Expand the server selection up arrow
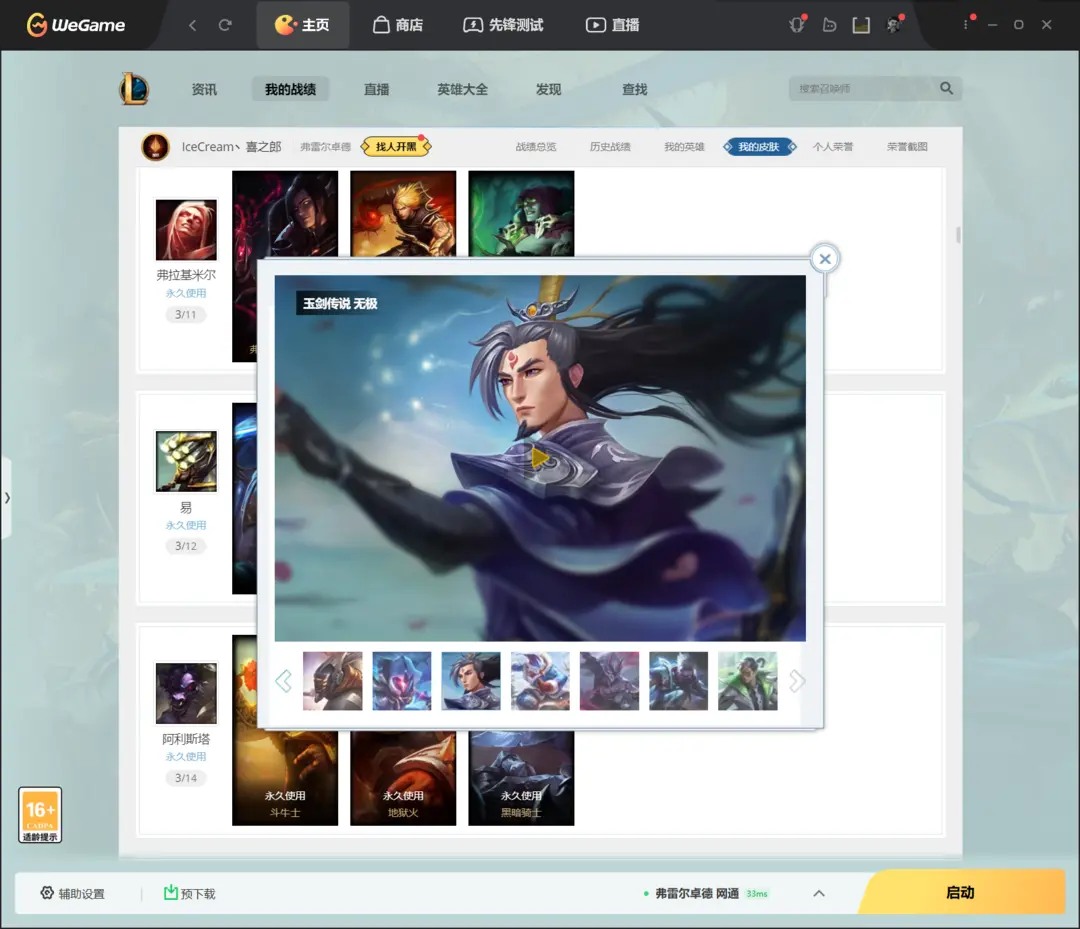This screenshot has width=1080, height=929. (x=818, y=893)
